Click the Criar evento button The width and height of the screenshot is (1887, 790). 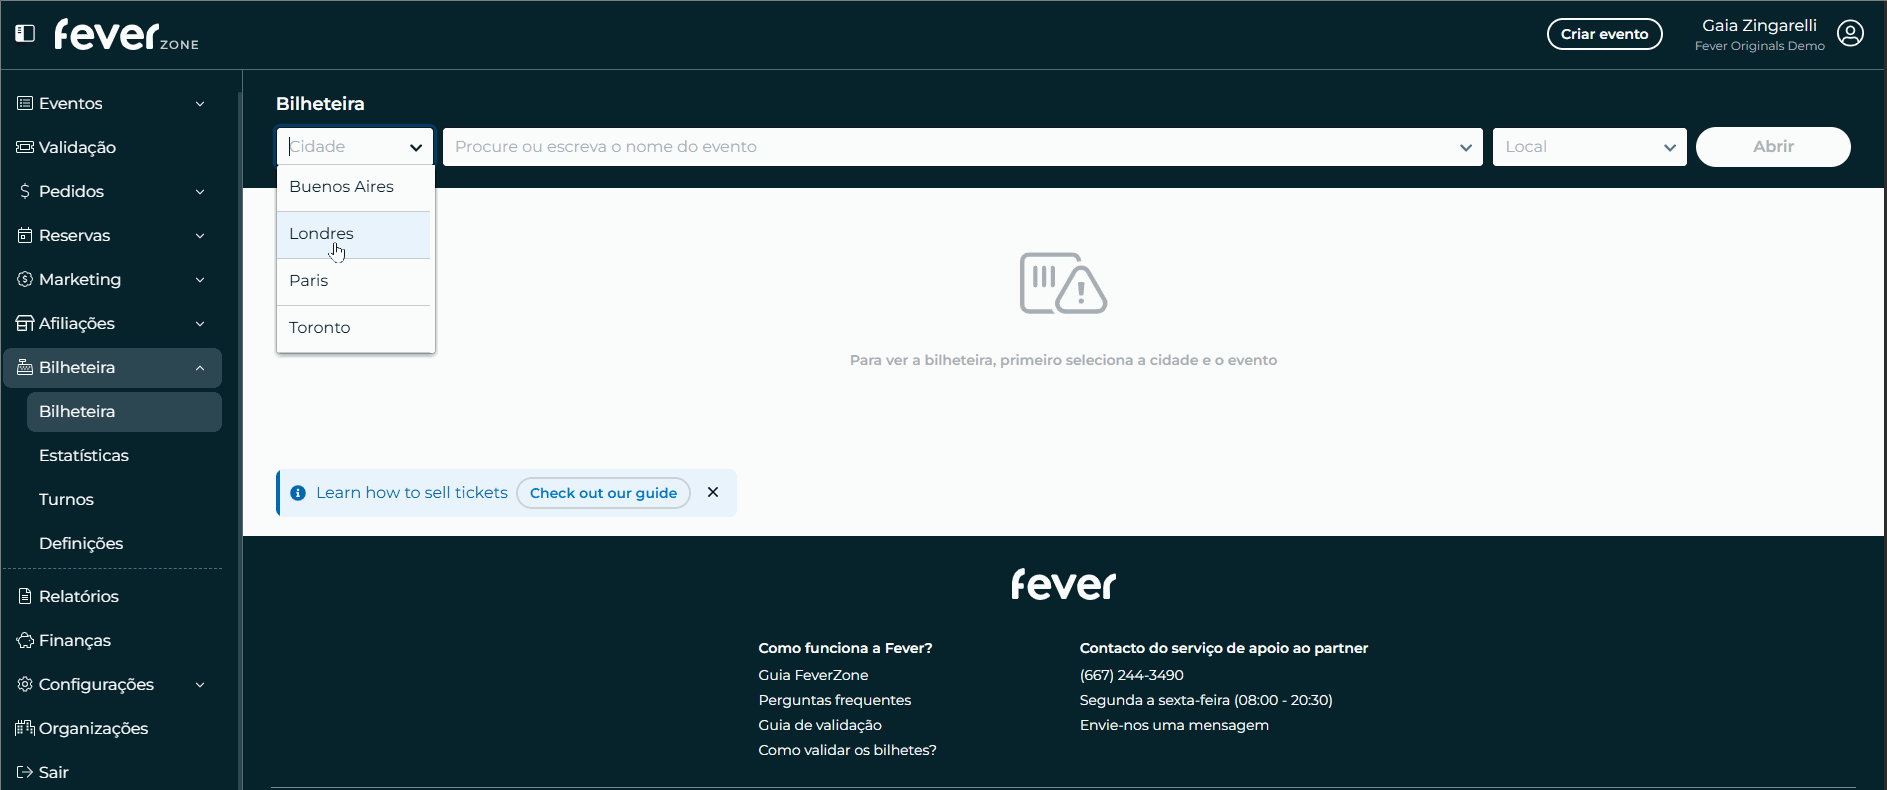[1604, 34]
